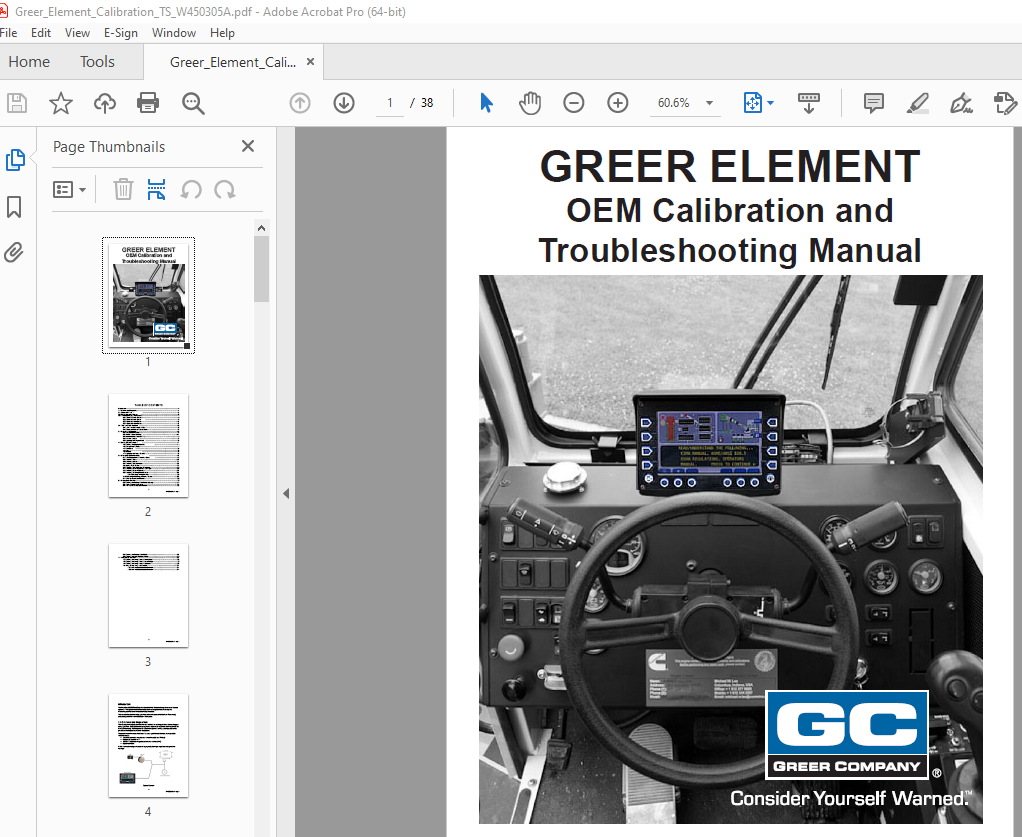This screenshot has height=837, width=1022.
Task: Select the arrow Selection tool
Action: (486, 103)
